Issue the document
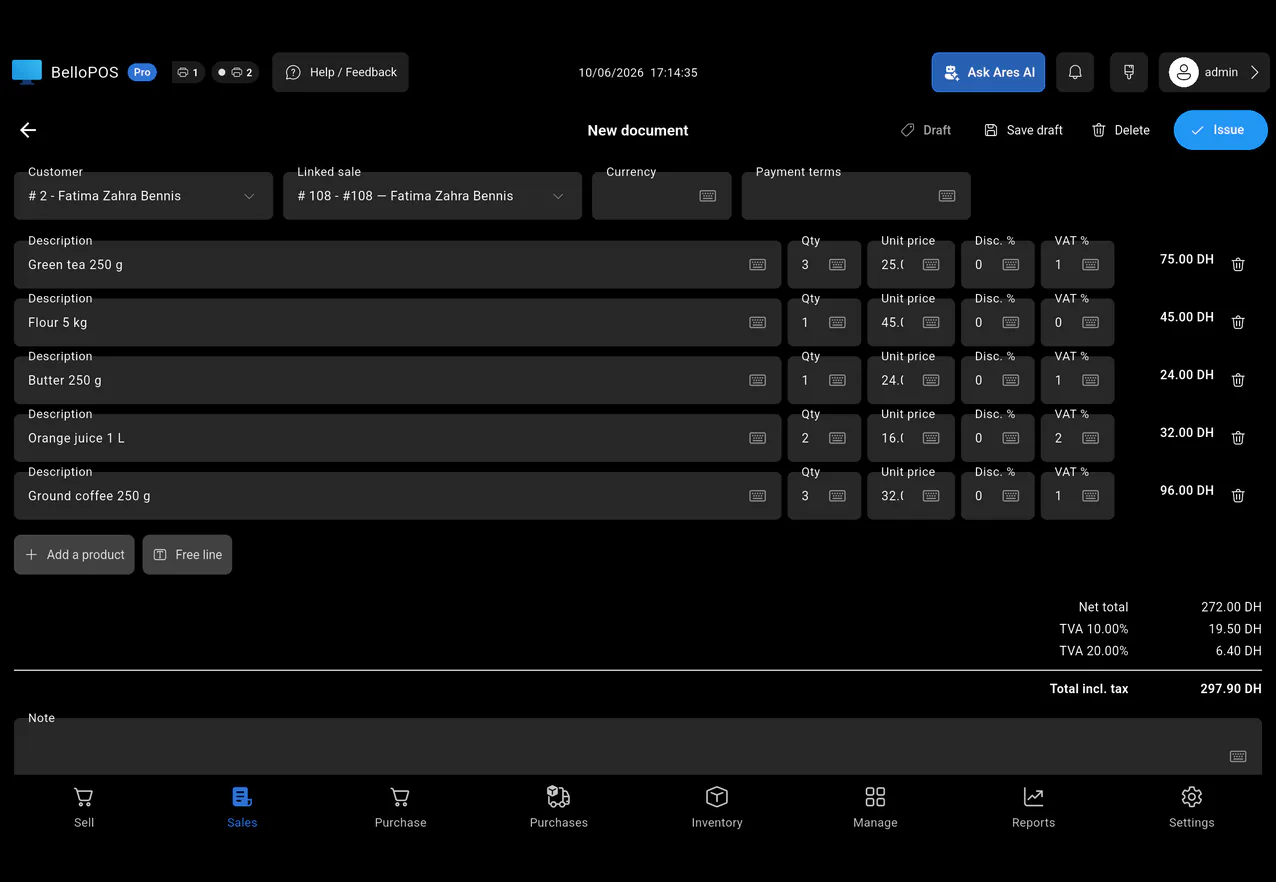The height and width of the screenshot is (882, 1276). (x=1221, y=130)
